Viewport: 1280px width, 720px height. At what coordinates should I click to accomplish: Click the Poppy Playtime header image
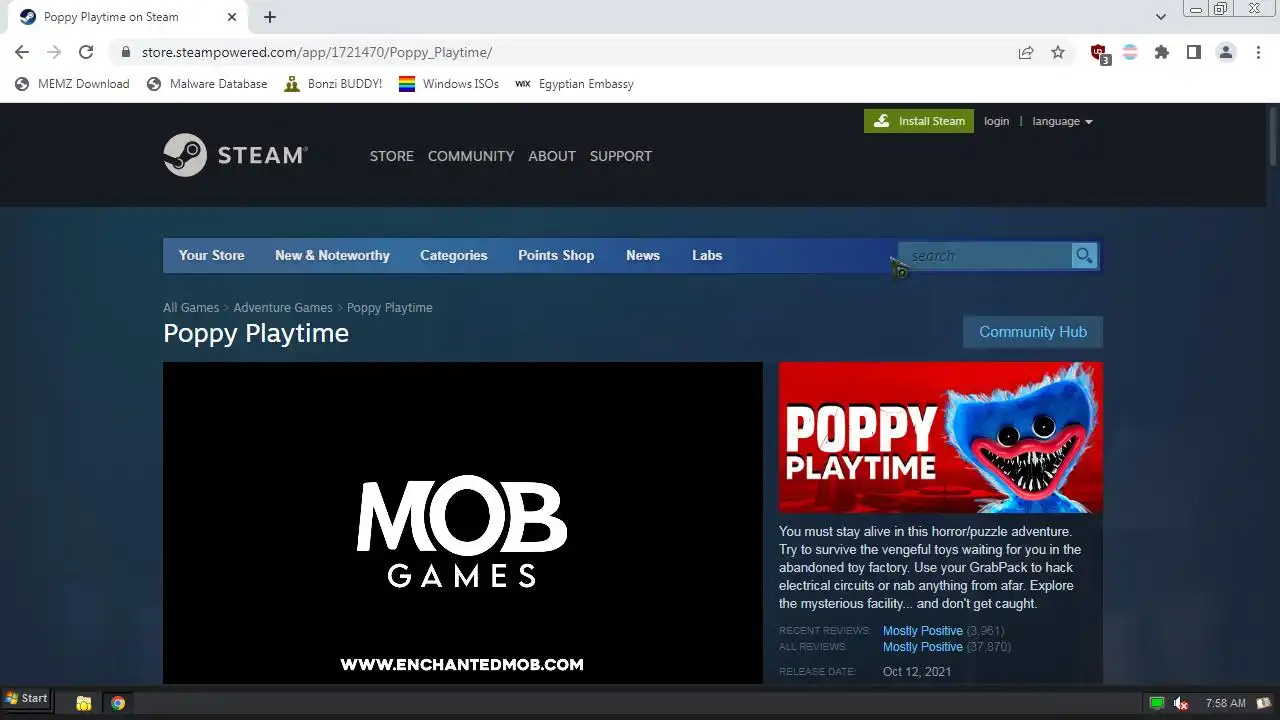(941, 438)
